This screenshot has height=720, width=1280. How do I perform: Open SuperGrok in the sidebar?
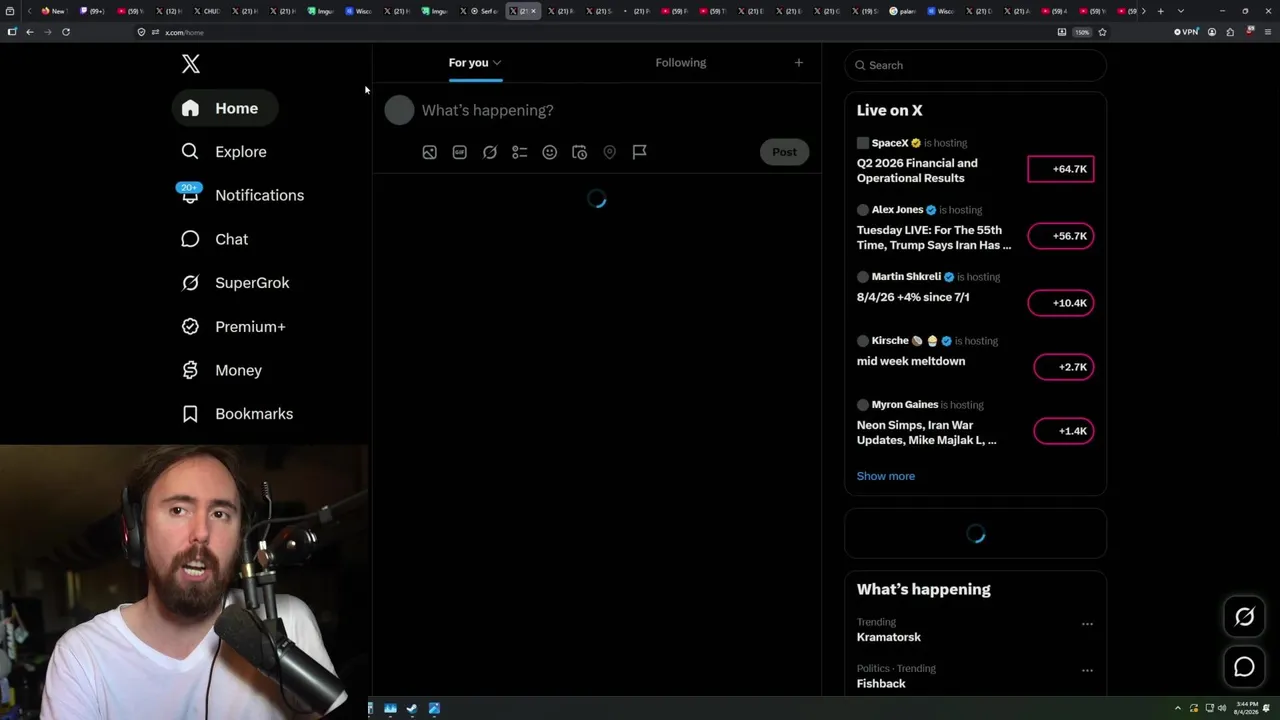pos(235,283)
